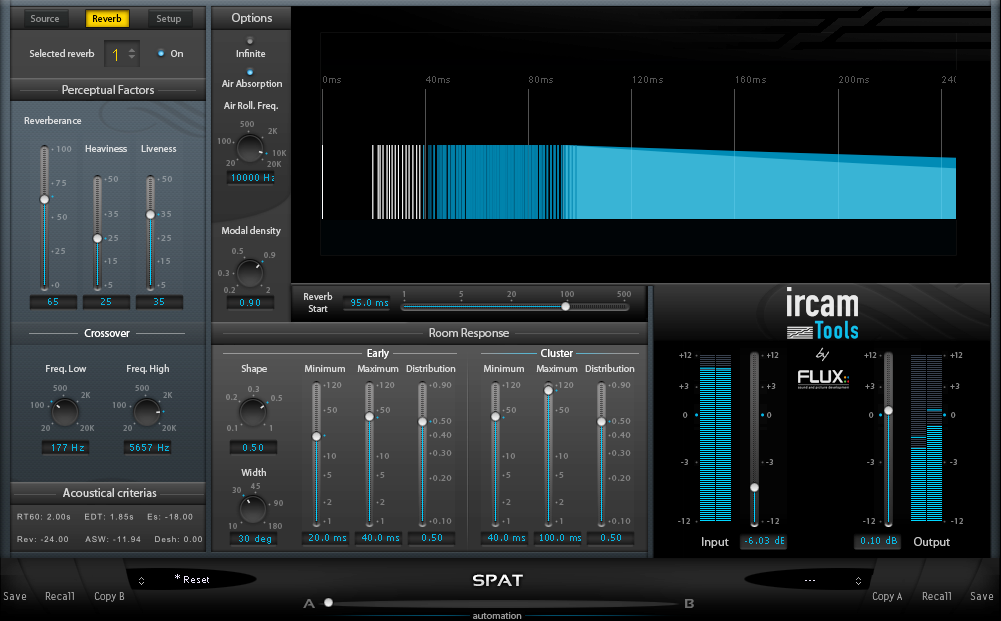Toggle the selected reverb On switch
Image resolution: width=1001 pixels, height=621 pixels.
[161, 54]
